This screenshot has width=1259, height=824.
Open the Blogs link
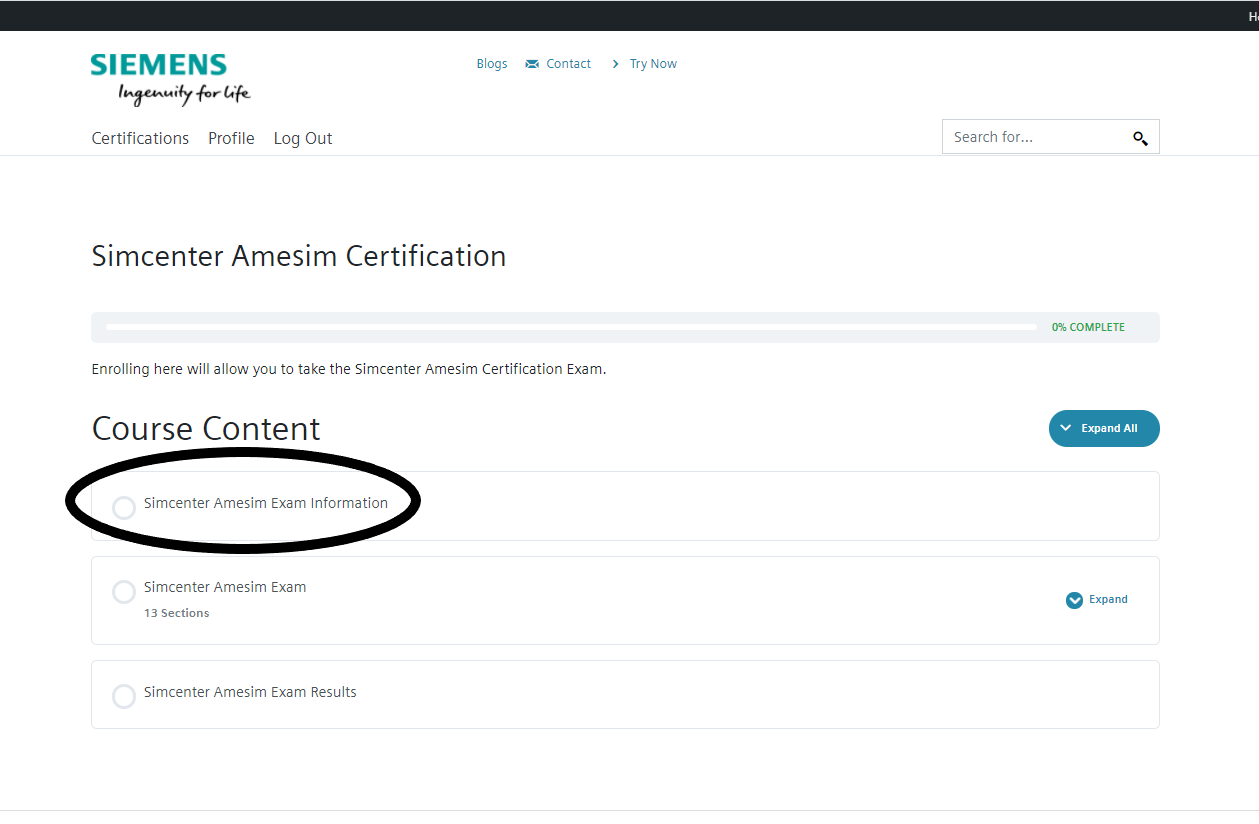coord(491,63)
